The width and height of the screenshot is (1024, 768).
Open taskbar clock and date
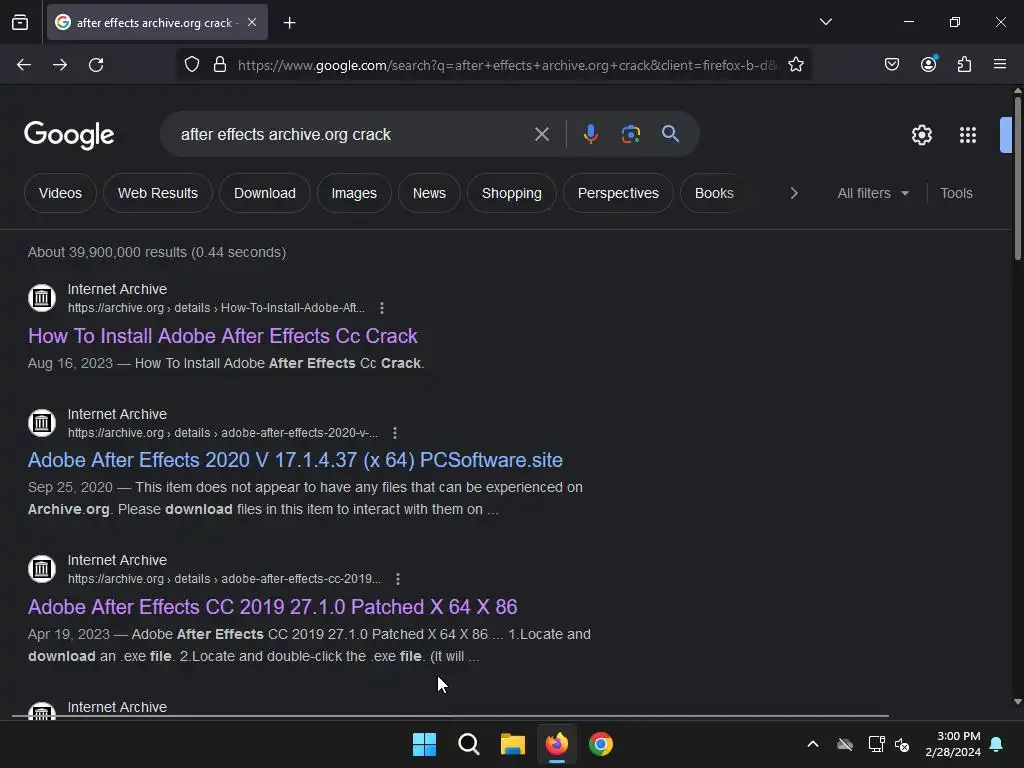pos(953,744)
